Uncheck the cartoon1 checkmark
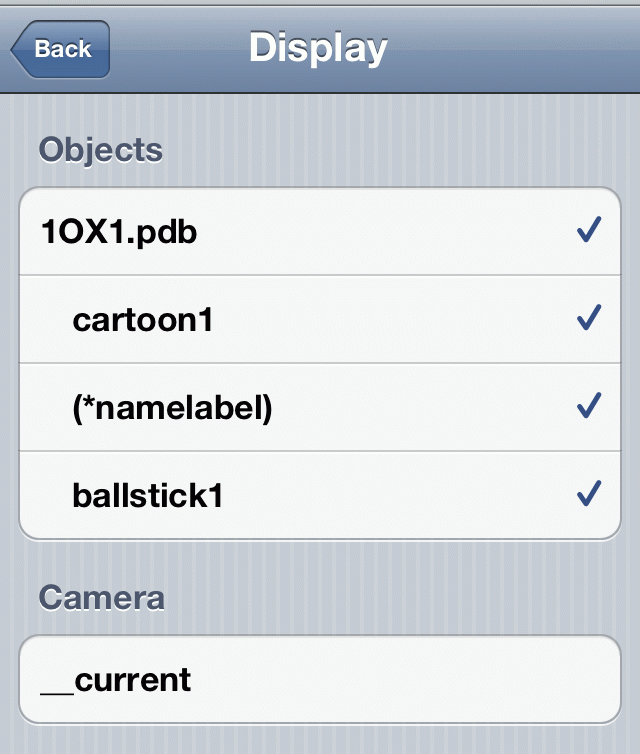 coord(588,319)
